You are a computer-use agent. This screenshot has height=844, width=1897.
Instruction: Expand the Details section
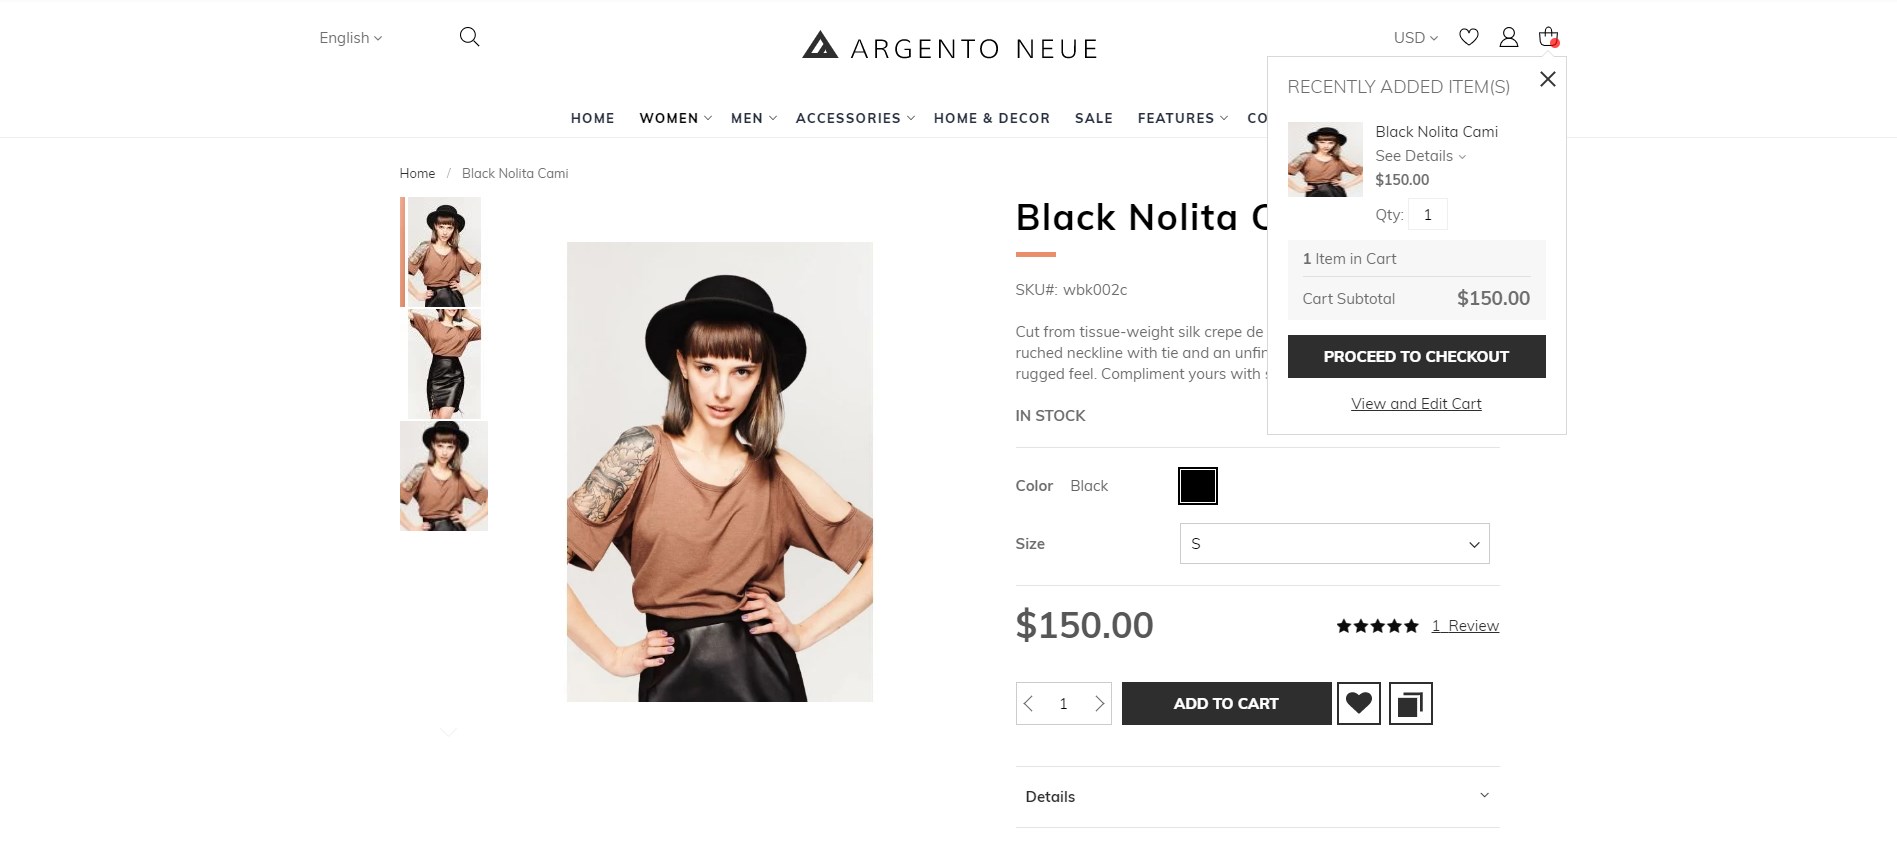[x=1257, y=797]
